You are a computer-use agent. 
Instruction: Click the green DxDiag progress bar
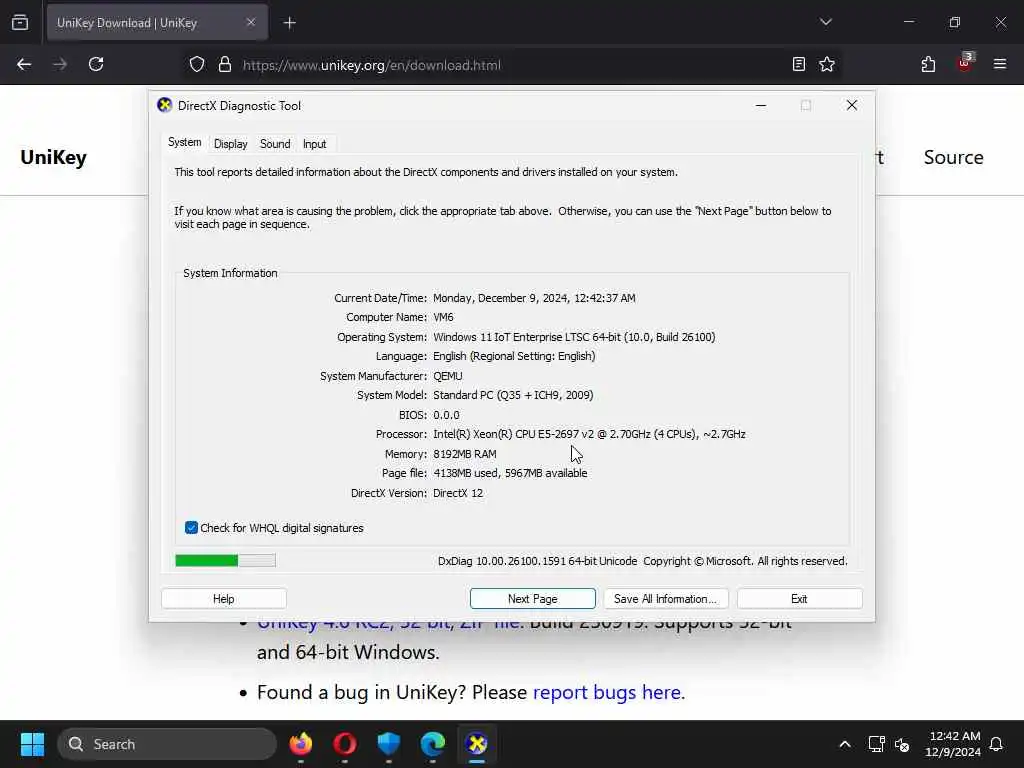point(225,560)
